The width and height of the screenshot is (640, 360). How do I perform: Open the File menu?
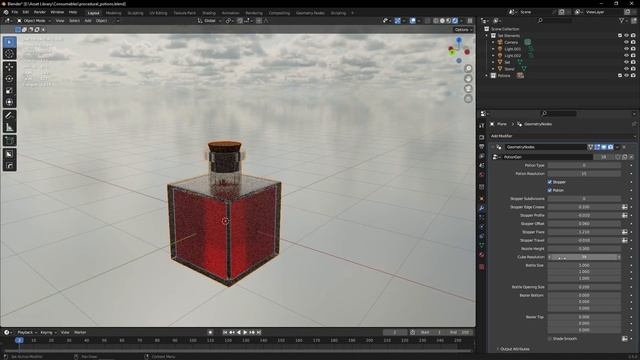[15, 12]
